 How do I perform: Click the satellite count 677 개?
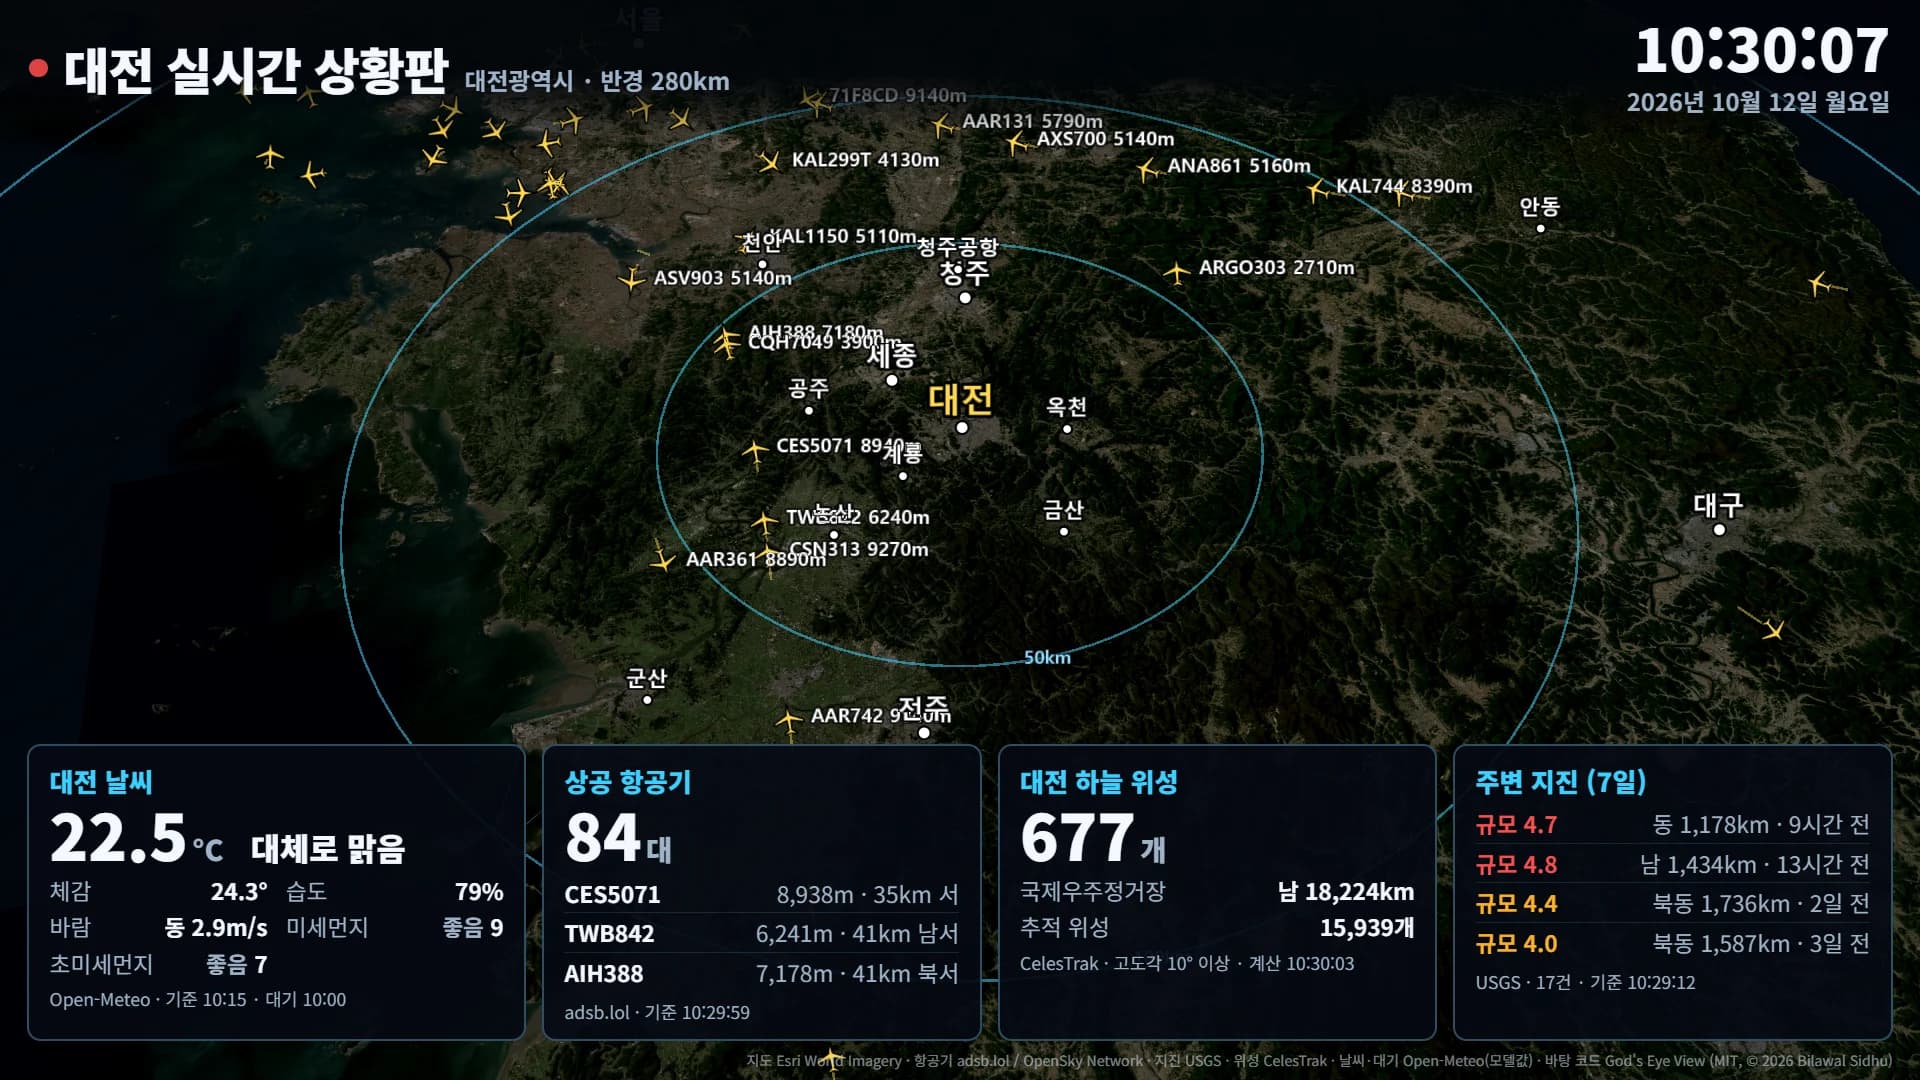click(1093, 838)
